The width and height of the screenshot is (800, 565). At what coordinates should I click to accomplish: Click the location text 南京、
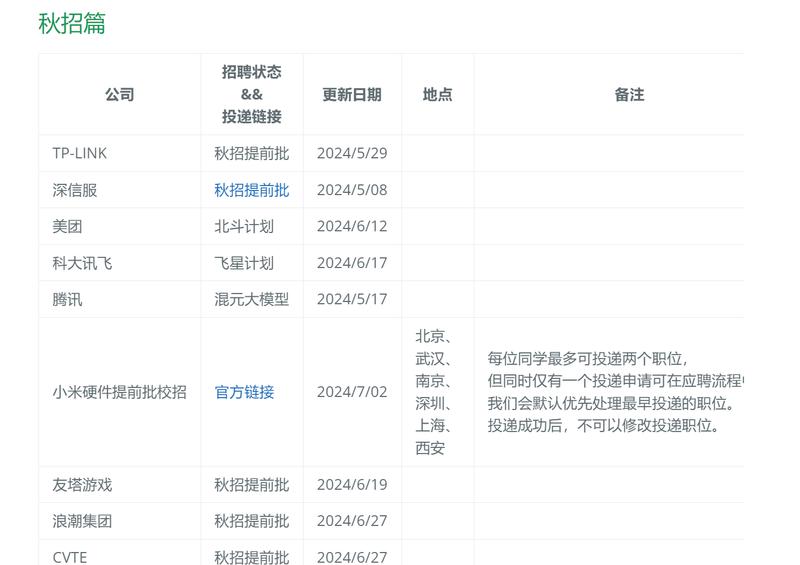pos(433,381)
